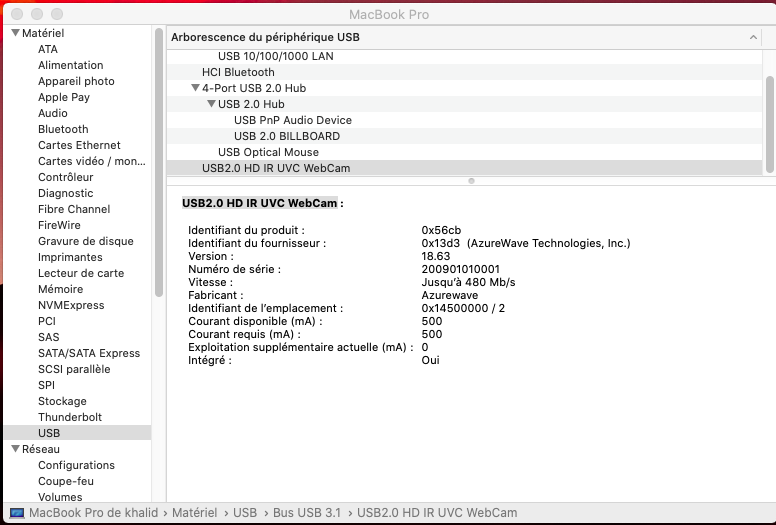This screenshot has height=525, width=776.
Task: Click Matériel in the bottom path bar
Action: coord(194,513)
